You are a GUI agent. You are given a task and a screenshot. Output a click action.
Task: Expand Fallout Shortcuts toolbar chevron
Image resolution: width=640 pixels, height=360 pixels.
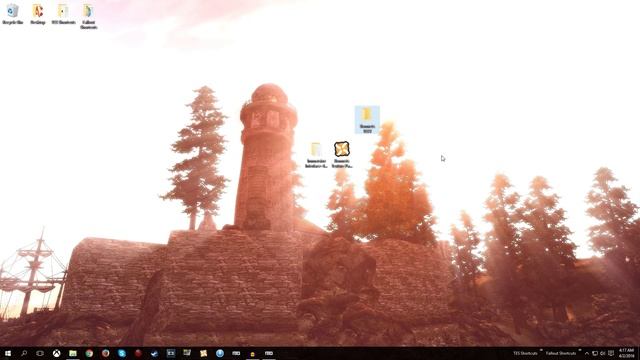(x=579, y=351)
